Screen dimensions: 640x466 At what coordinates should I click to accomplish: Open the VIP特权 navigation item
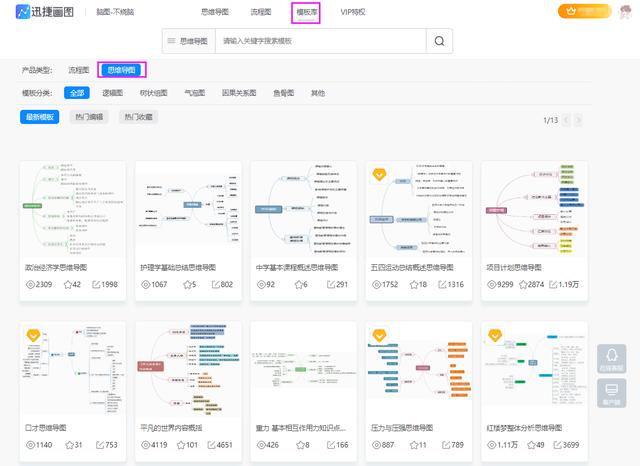353,12
